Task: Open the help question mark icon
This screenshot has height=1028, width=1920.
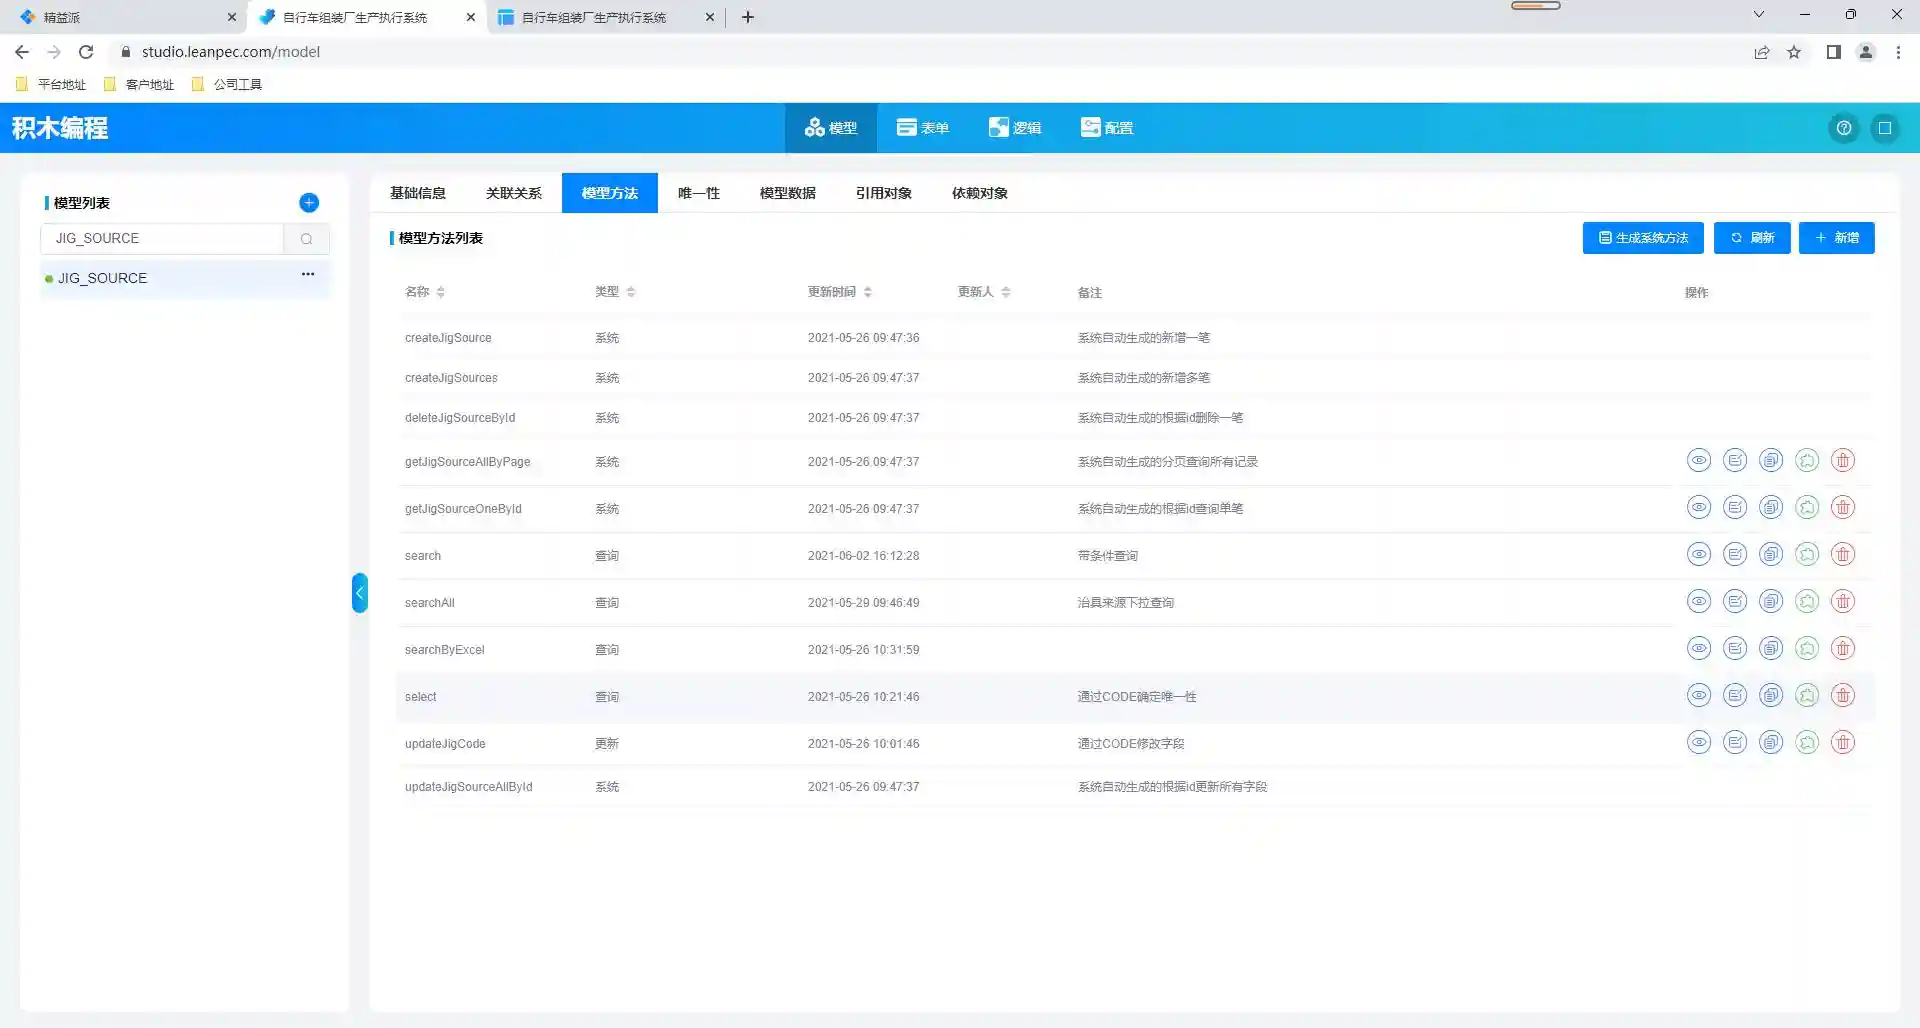Action: 1843,128
